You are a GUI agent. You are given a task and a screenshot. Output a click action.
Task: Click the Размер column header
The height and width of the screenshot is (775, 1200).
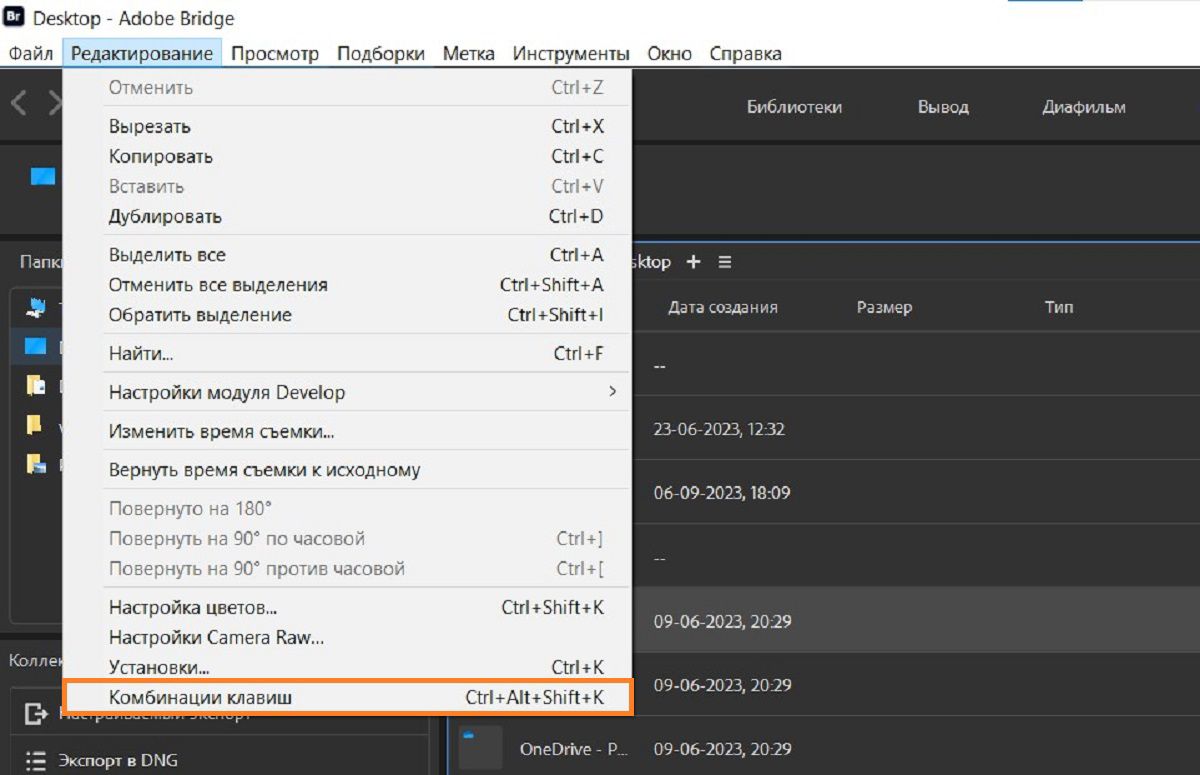pos(884,307)
